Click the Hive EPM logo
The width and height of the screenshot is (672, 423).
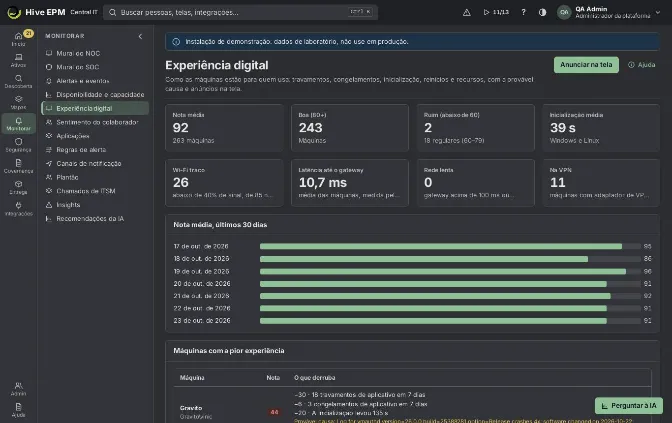tap(36, 12)
